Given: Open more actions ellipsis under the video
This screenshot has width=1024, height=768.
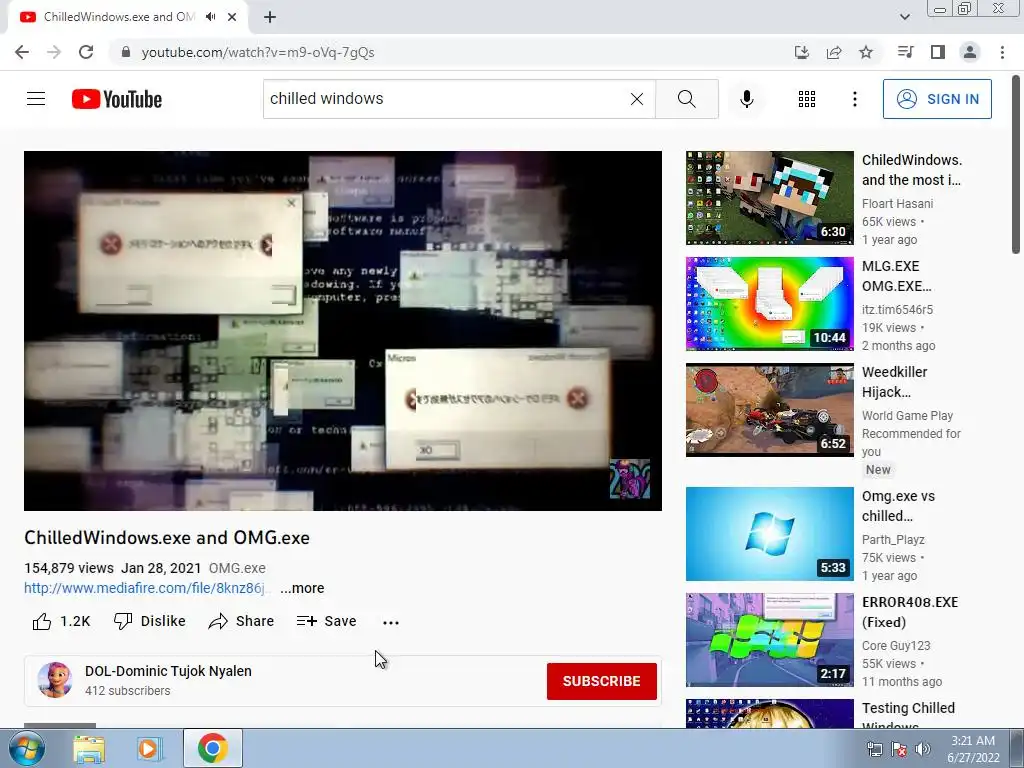Looking at the screenshot, I should 391,622.
